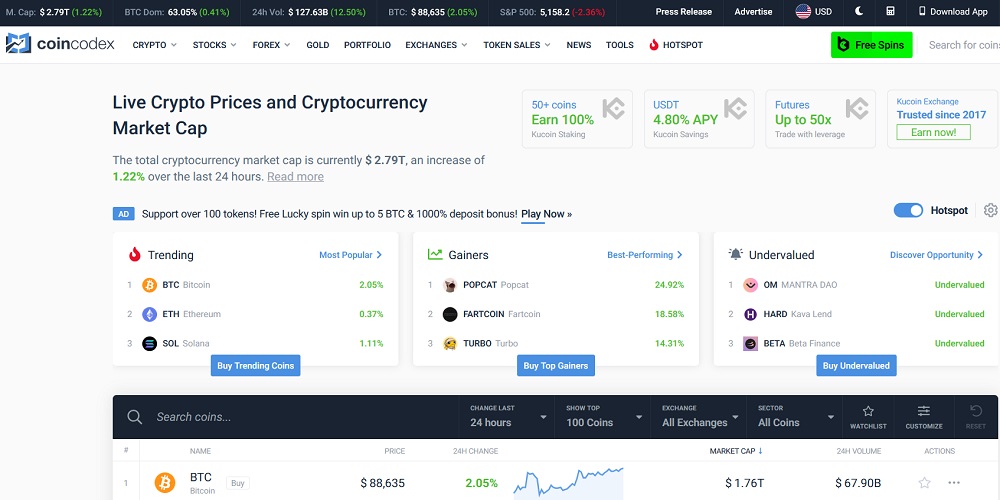This screenshot has height=500, width=1000.
Task: Open the Show Top 100 Coins dropdown
Action: point(600,416)
